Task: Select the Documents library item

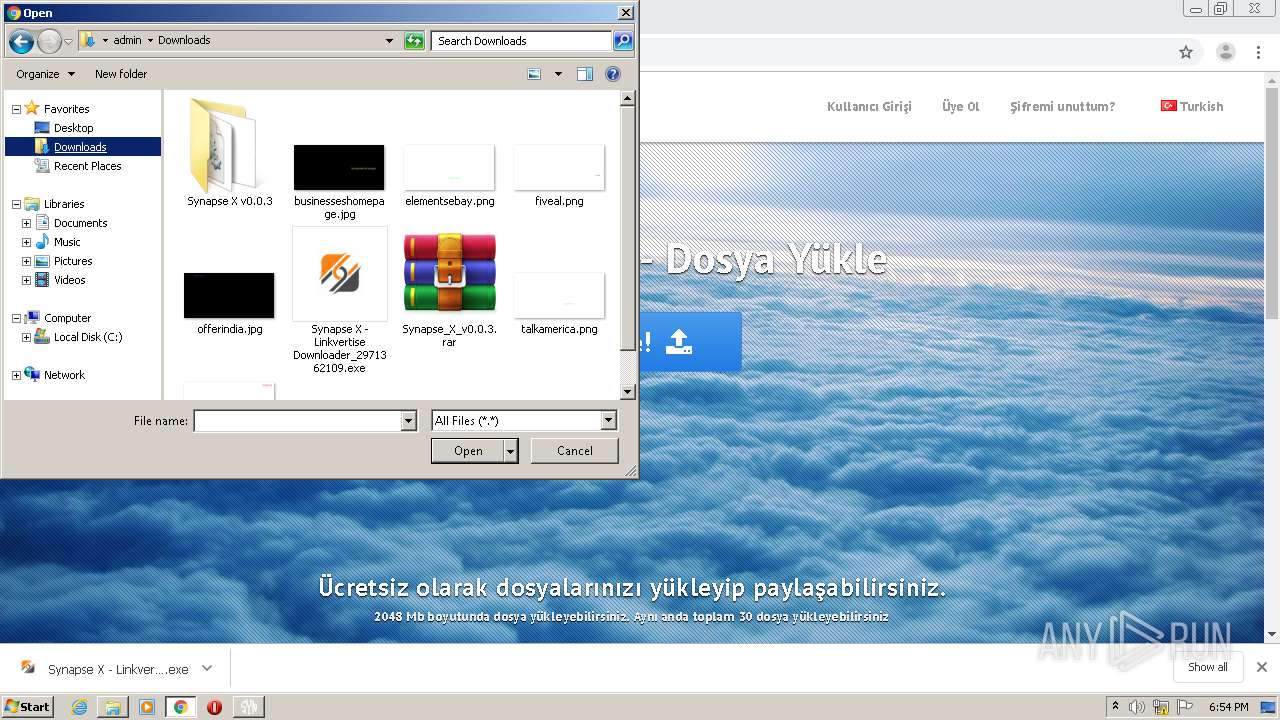Action: (x=80, y=223)
